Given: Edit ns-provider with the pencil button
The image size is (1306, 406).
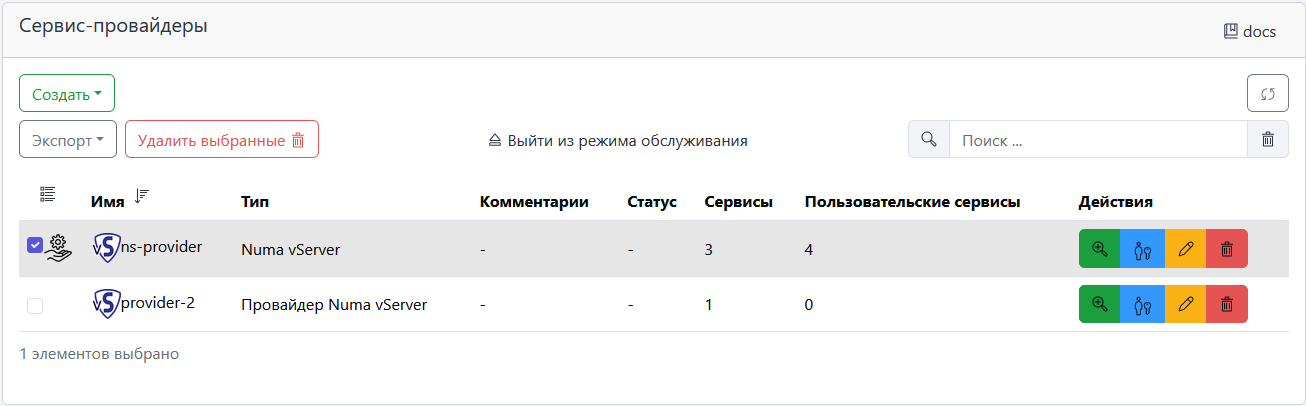Looking at the screenshot, I should coord(1186,249).
